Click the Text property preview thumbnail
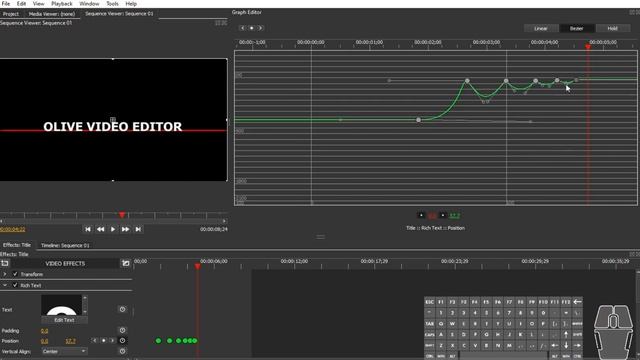The height and width of the screenshot is (360, 640). tap(62, 305)
